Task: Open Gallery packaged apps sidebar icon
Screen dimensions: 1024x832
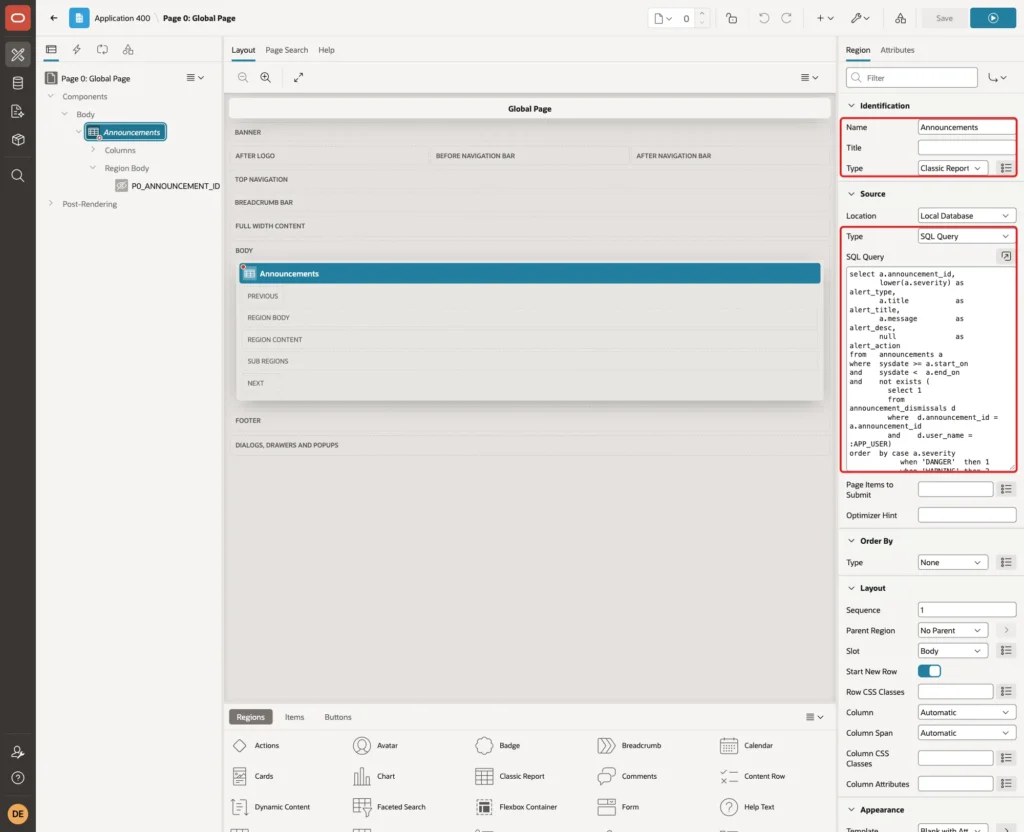Action: point(18,140)
